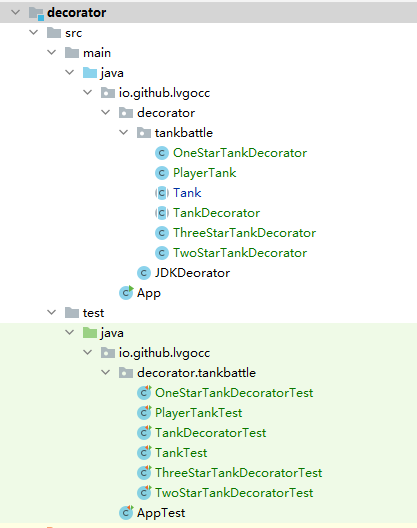
Task: Select the src folder label
Action: (73, 33)
